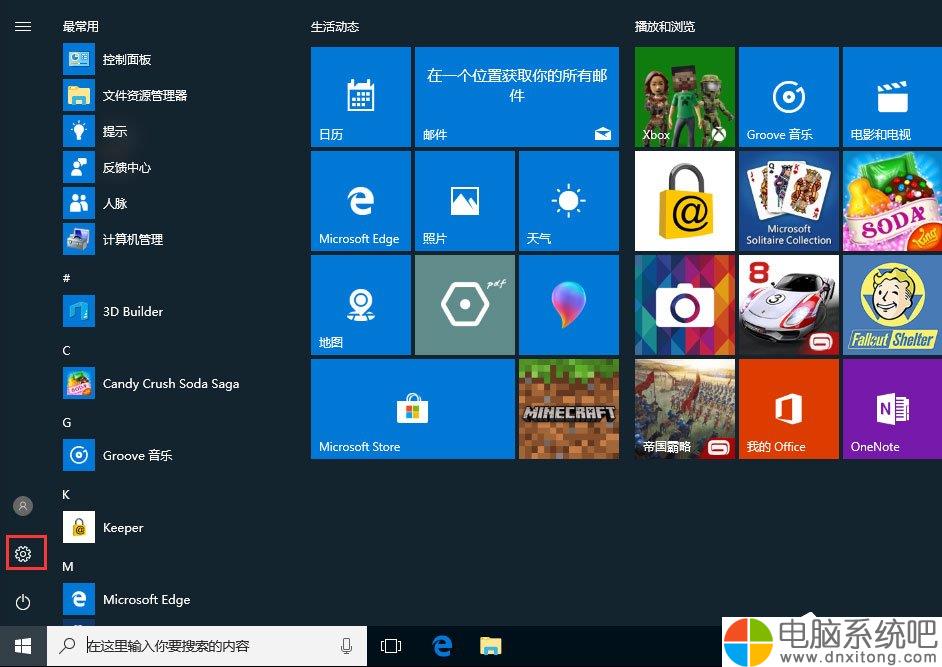Open the 我的 Office tile
Image resolution: width=942 pixels, height=667 pixels.
coord(789,409)
